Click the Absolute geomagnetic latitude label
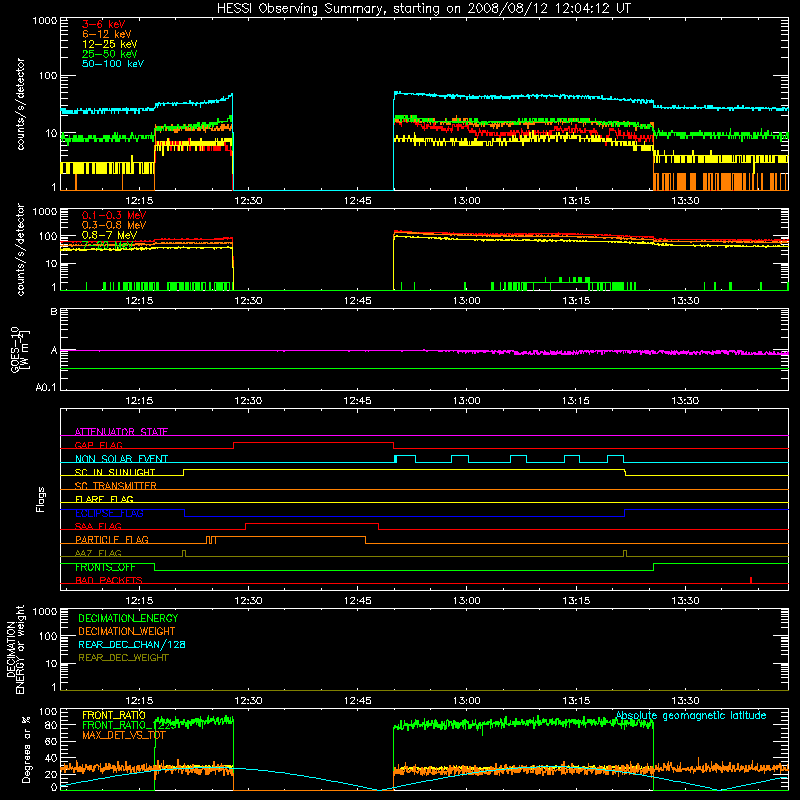 click(691, 715)
